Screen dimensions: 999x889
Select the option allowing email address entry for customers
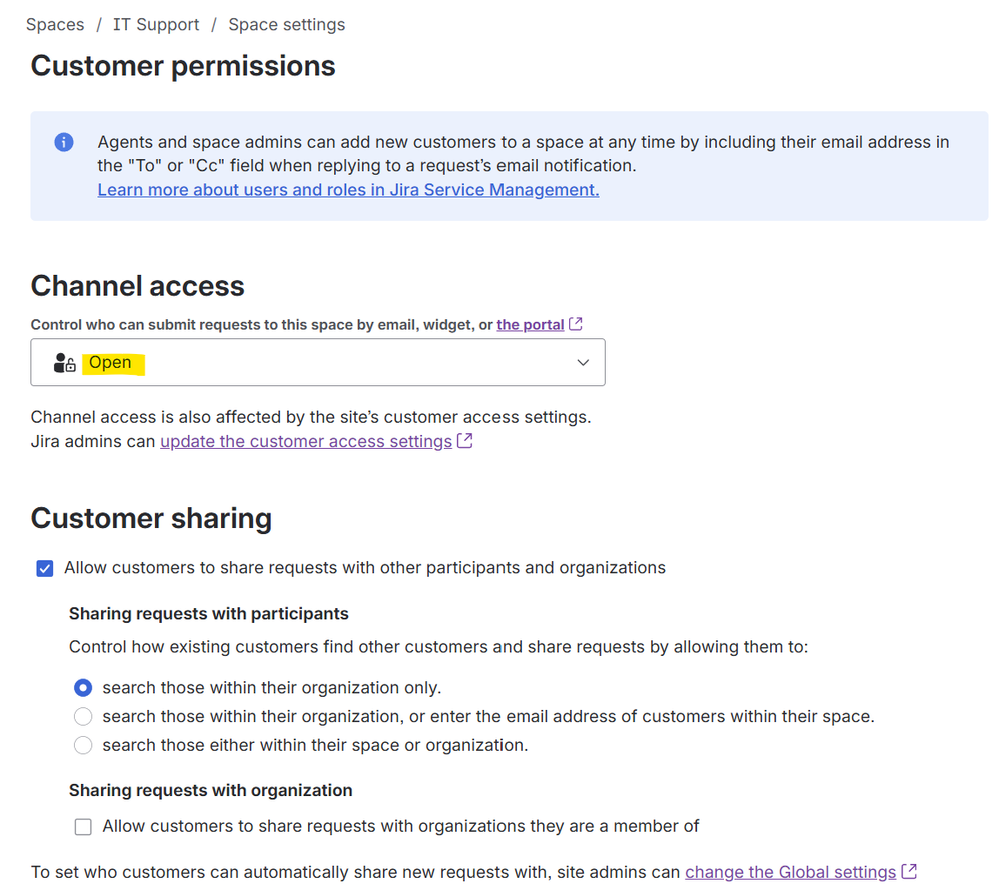coord(83,716)
